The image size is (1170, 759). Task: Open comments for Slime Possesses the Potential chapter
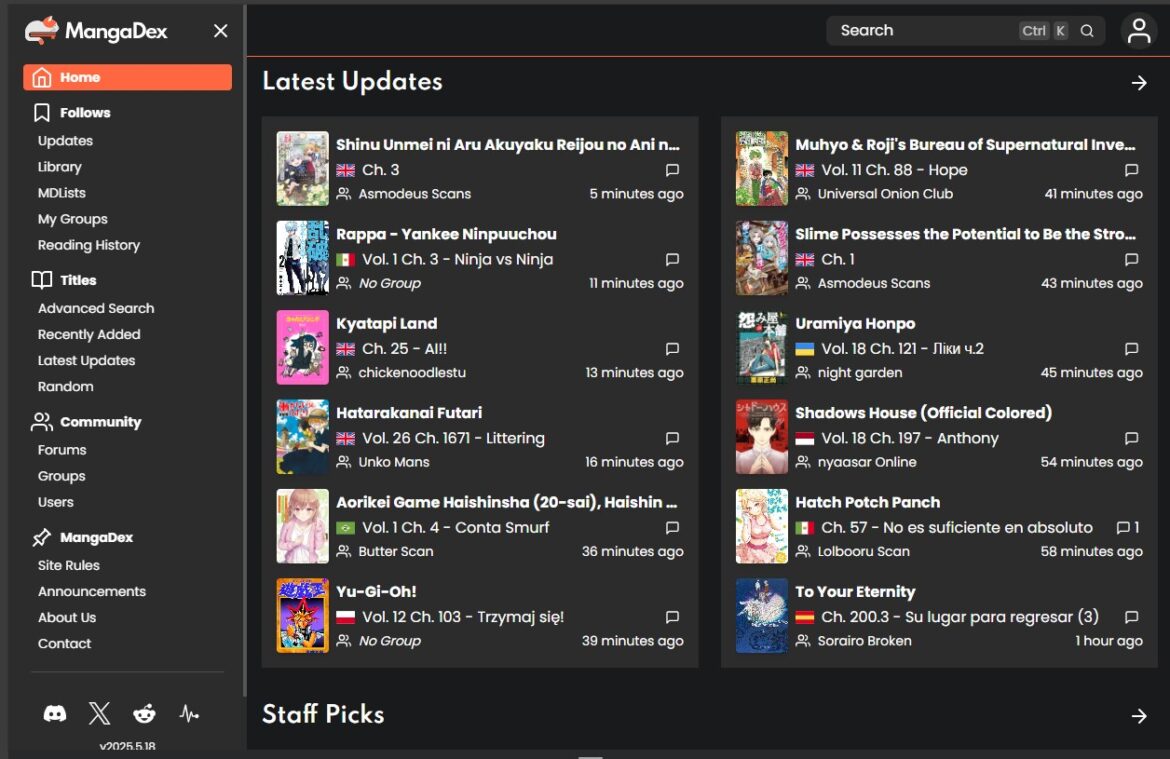(x=1131, y=260)
